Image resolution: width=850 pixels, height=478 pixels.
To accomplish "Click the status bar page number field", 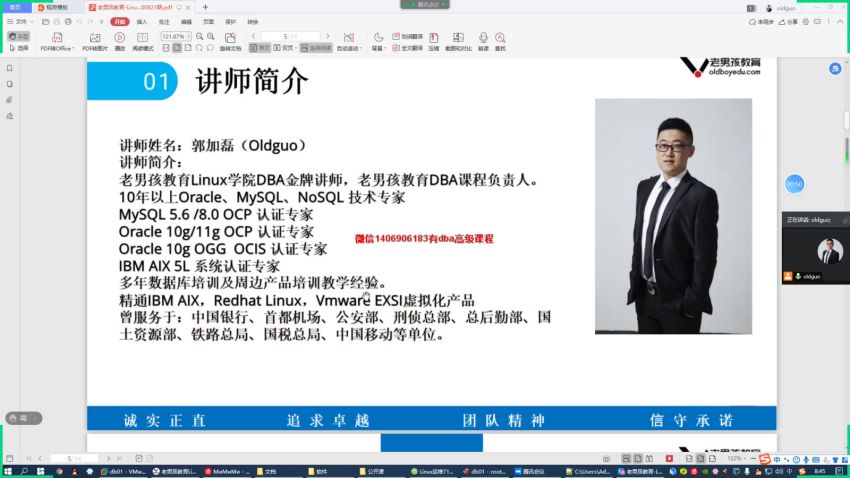I will click(74, 458).
